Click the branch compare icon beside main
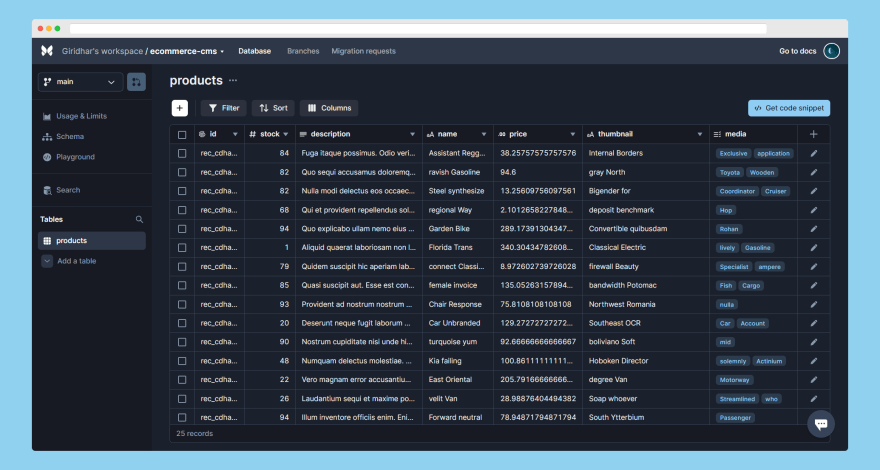880x470 pixels. (136, 82)
